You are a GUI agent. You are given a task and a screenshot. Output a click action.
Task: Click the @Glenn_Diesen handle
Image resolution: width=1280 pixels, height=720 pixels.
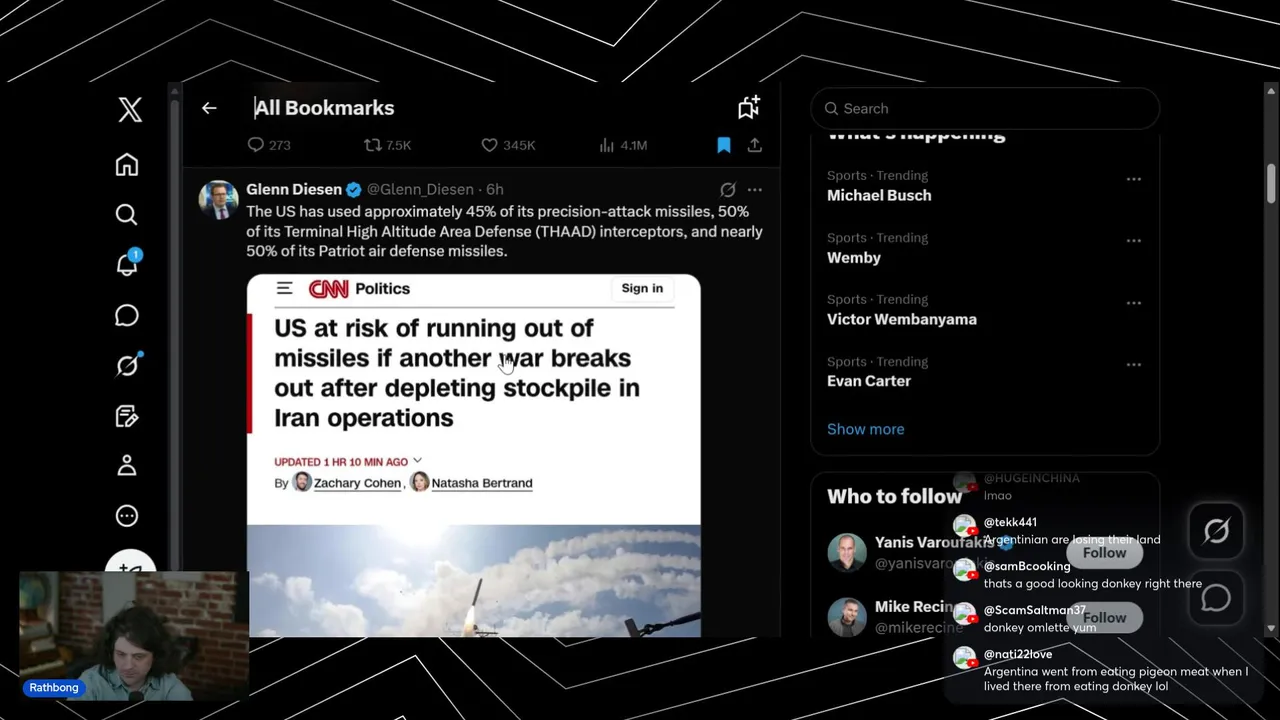[420, 189]
